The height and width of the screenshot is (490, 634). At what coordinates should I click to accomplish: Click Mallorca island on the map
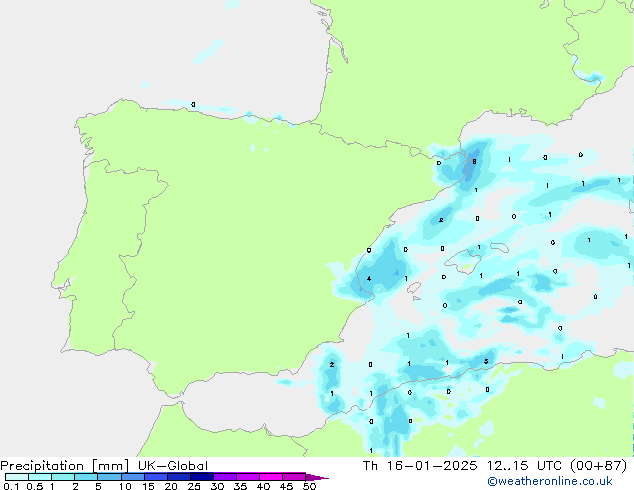point(463,262)
